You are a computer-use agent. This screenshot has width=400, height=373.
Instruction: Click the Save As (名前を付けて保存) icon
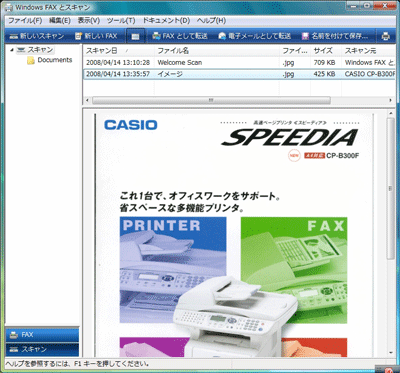[305, 36]
